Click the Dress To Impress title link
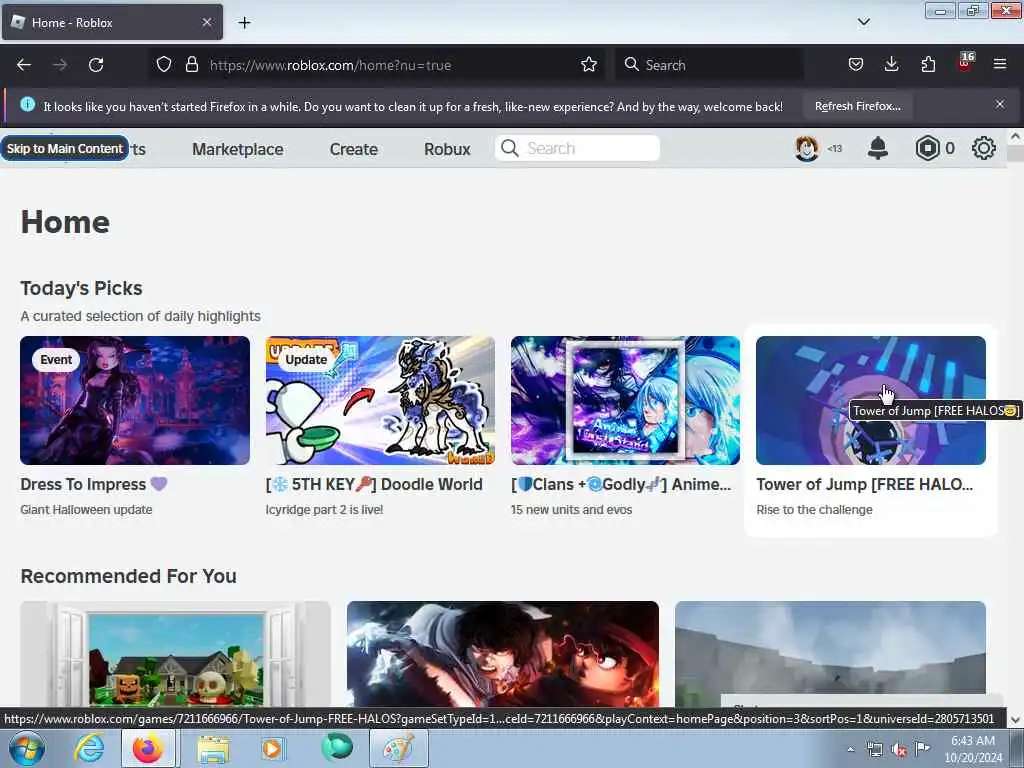The image size is (1024, 768). [x=94, y=485]
